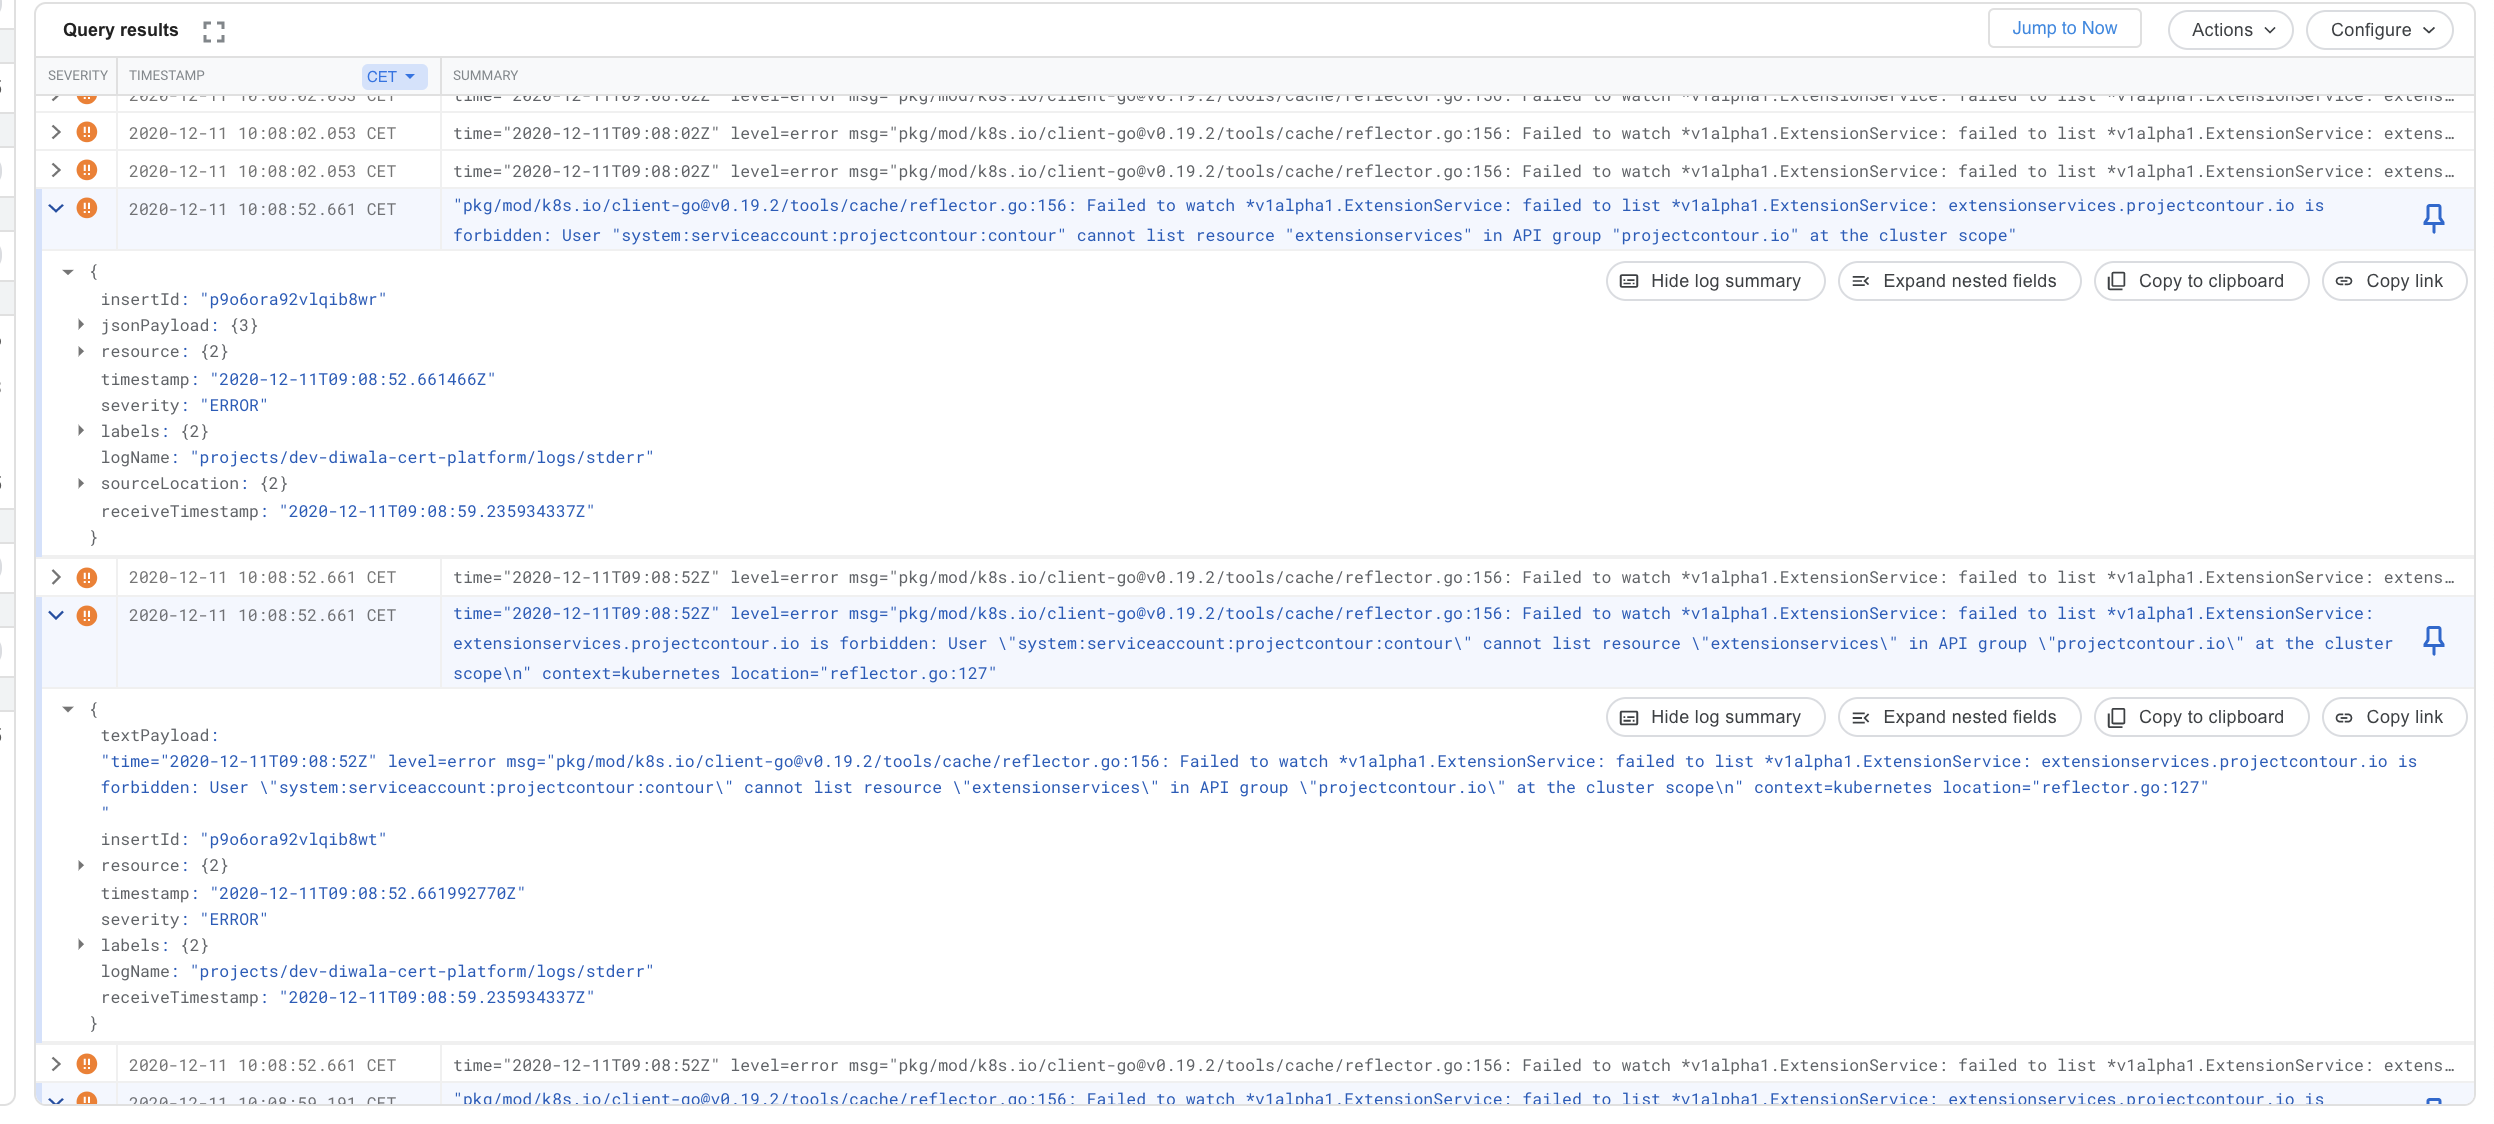The image size is (2494, 1124).
Task: Expand resource: {2} in the jsonPayload entry
Action: (x=81, y=351)
